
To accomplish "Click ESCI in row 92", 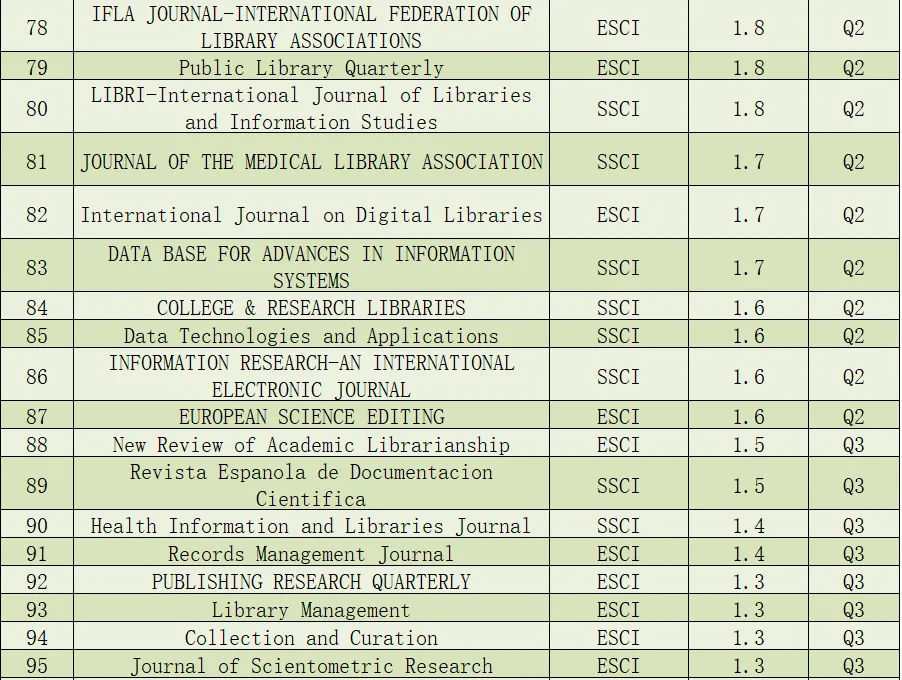I will [x=618, y=582].
